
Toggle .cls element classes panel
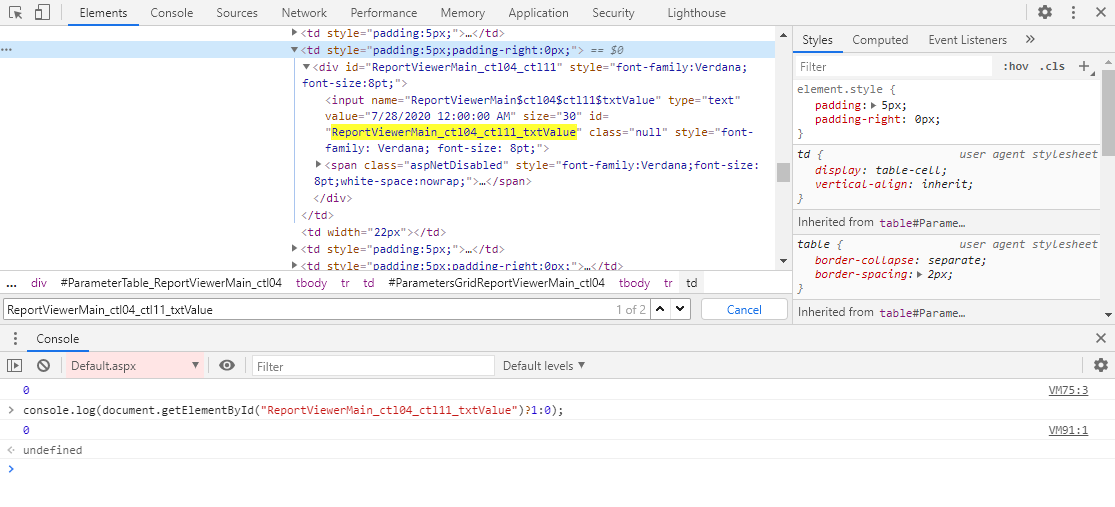pos(1052,66)
